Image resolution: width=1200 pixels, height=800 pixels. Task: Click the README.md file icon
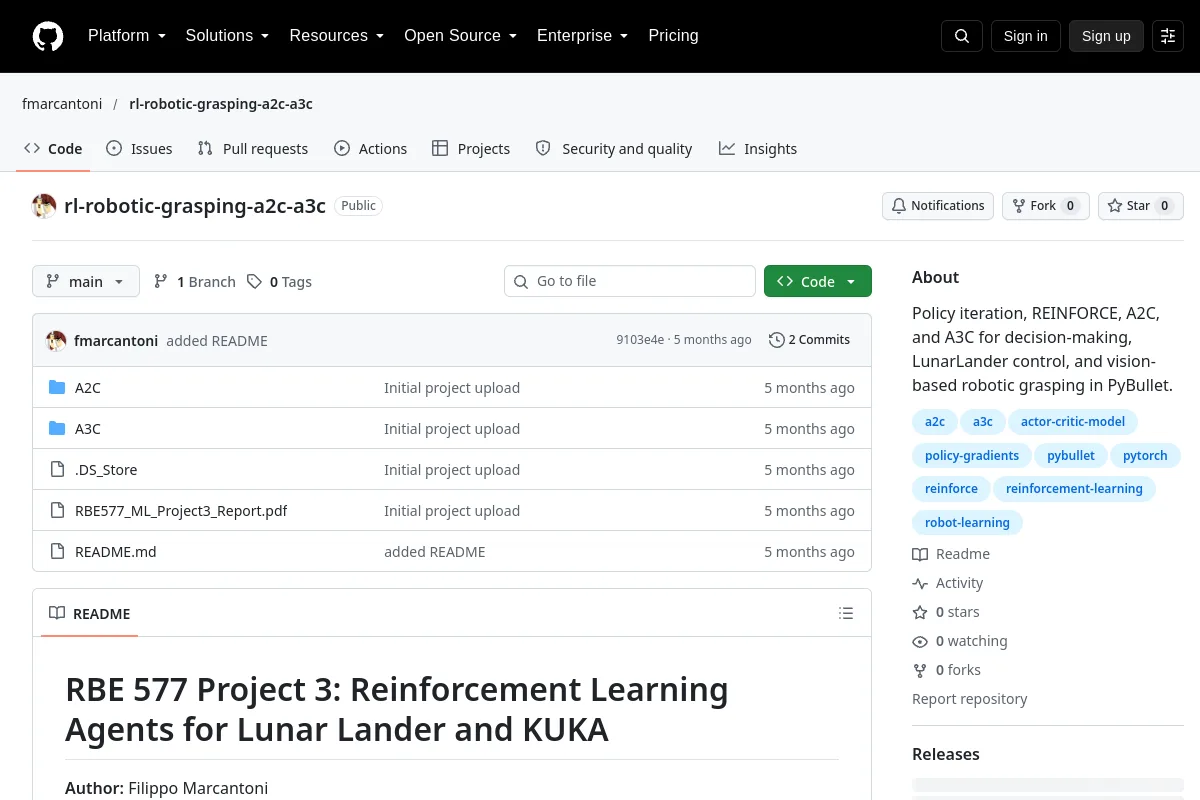tap(57, 552)
